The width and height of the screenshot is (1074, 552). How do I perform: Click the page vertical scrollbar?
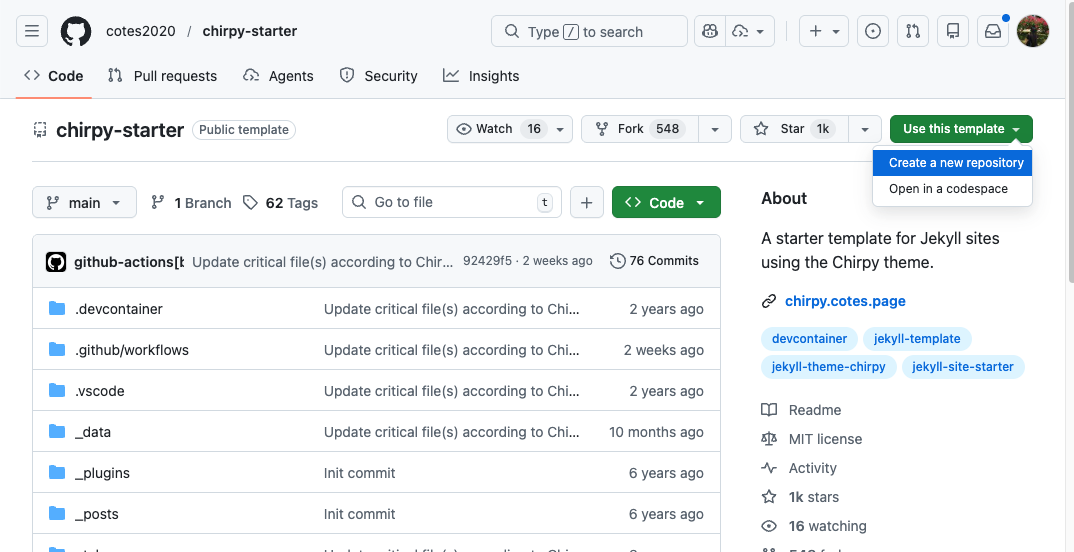click(1070, 144)
